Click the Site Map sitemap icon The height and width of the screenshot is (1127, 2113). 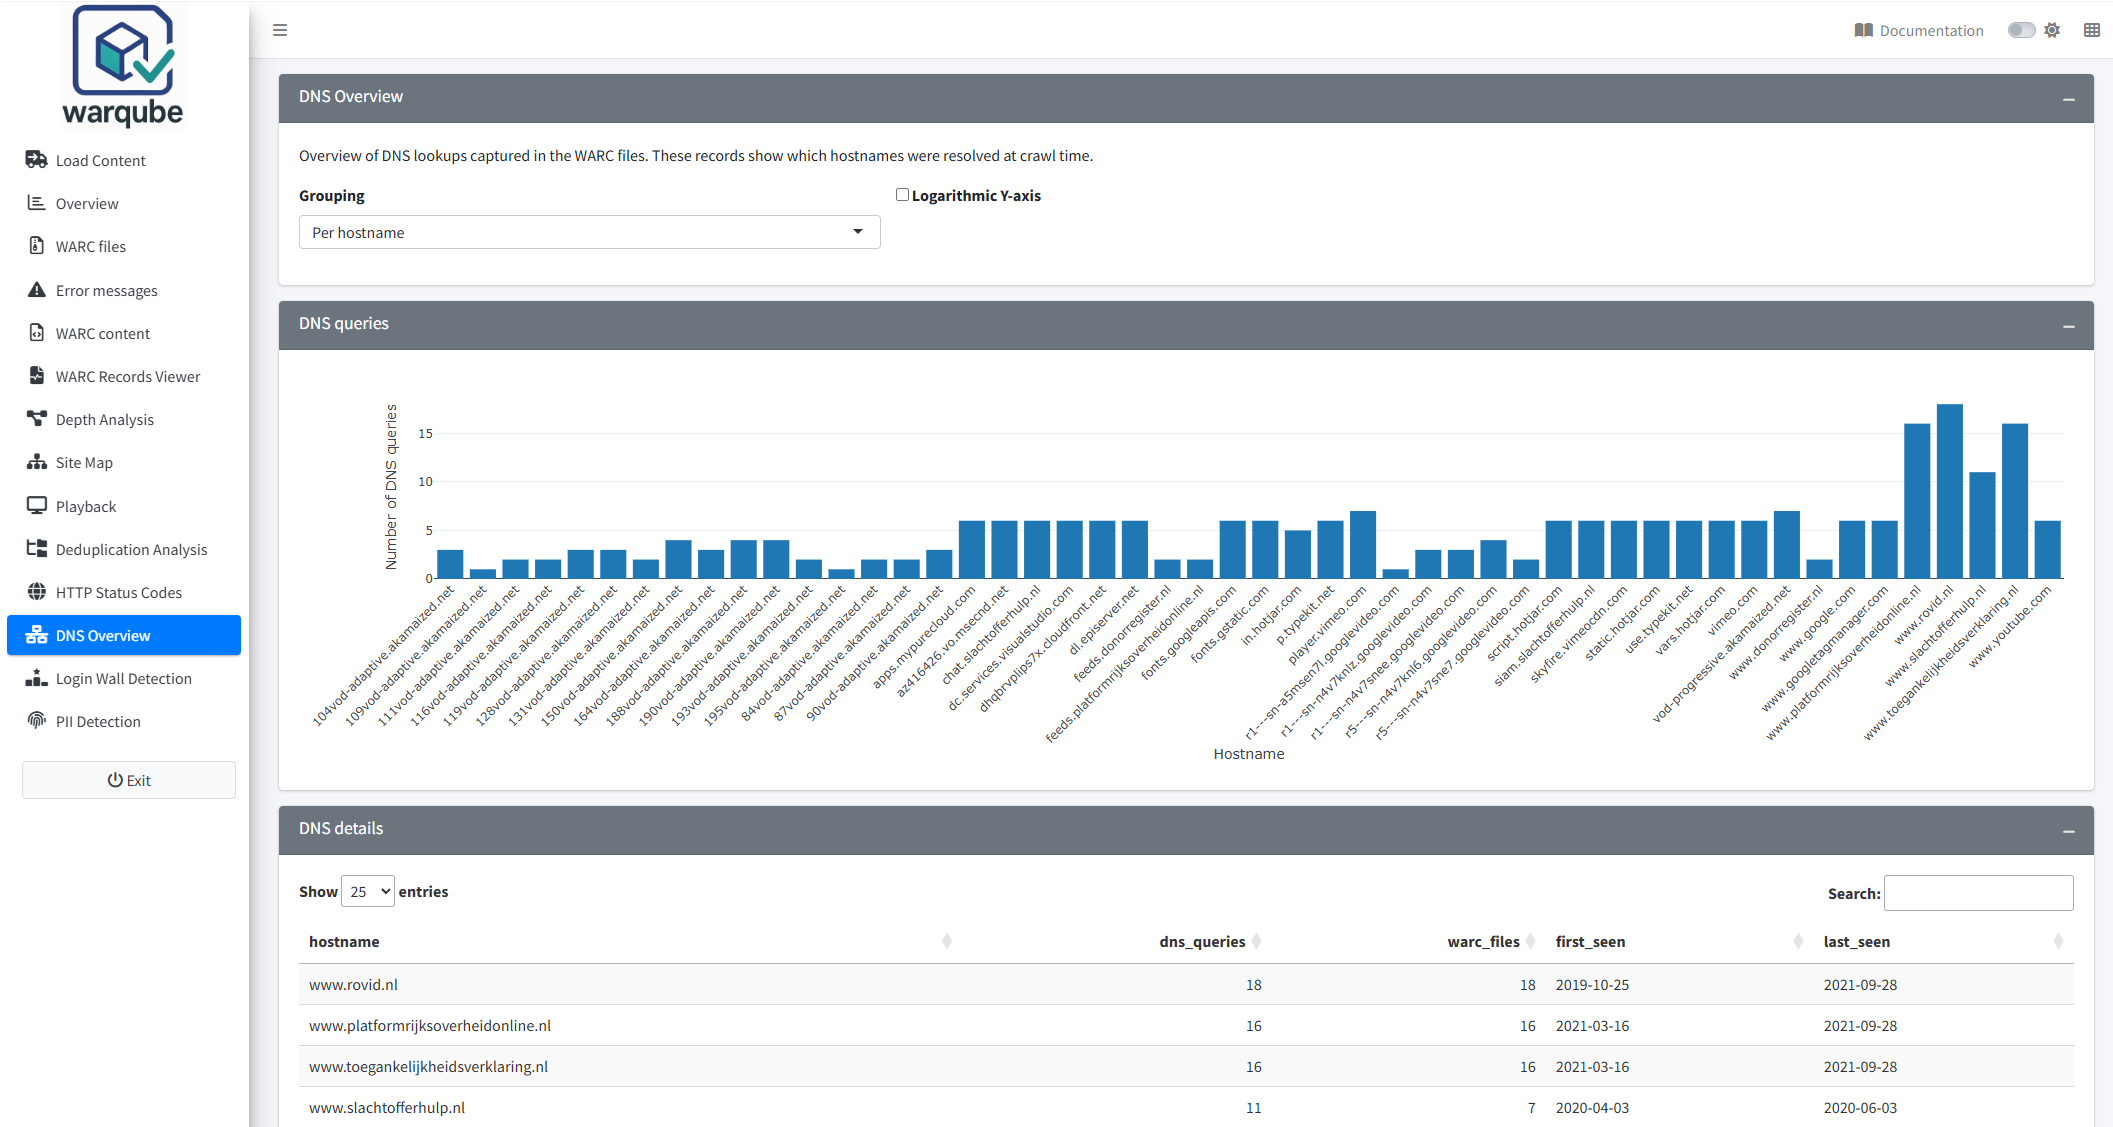(37, 462)
